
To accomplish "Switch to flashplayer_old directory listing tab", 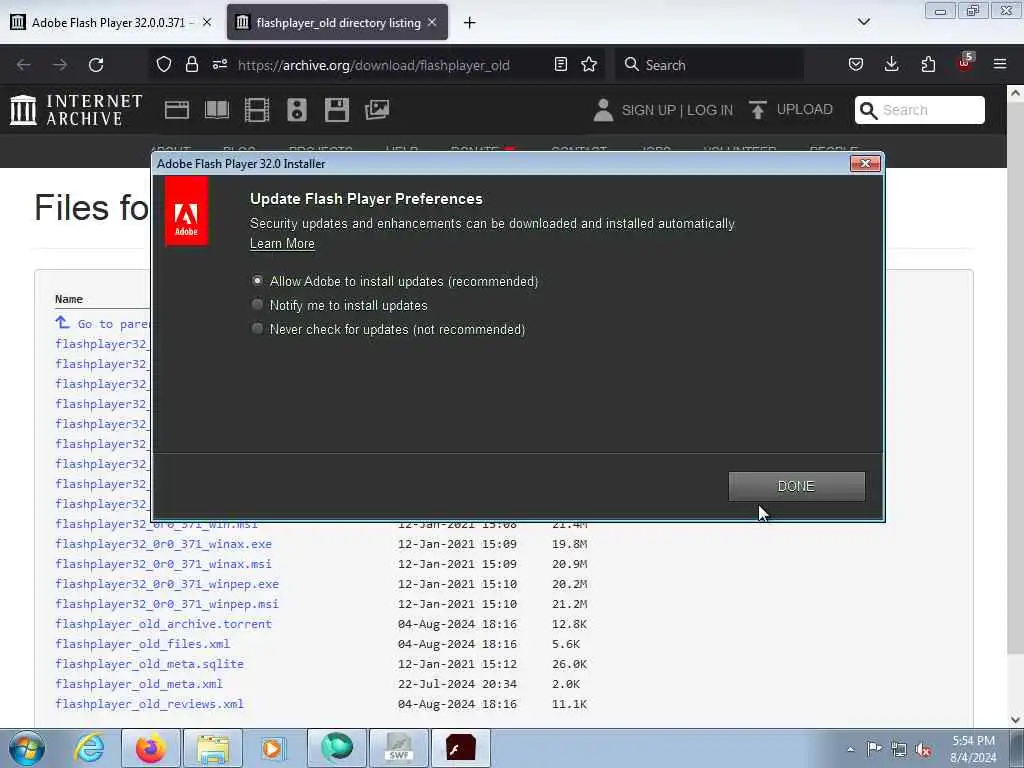I will click(x=338, y=22).
